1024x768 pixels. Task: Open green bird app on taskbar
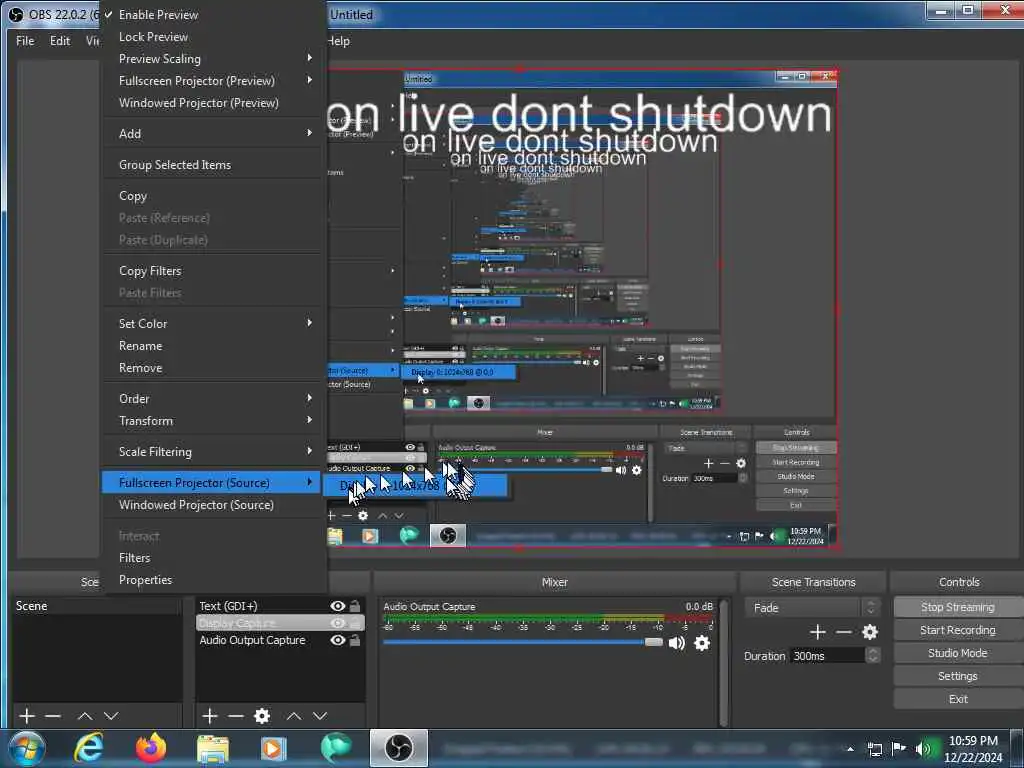(x=336, y=748)
